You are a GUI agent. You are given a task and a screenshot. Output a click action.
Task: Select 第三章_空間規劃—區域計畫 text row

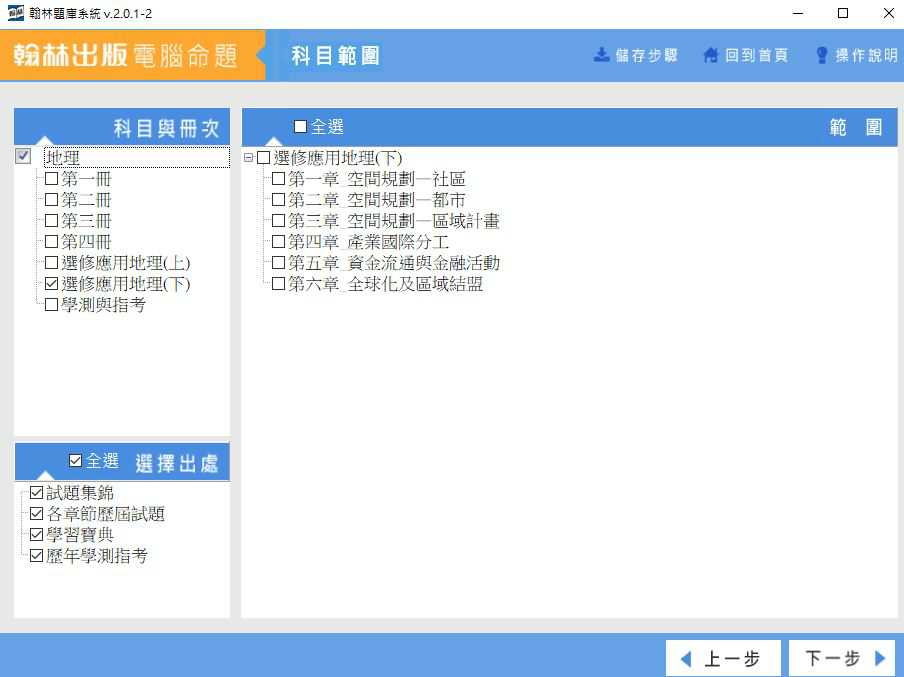(394, 221)
